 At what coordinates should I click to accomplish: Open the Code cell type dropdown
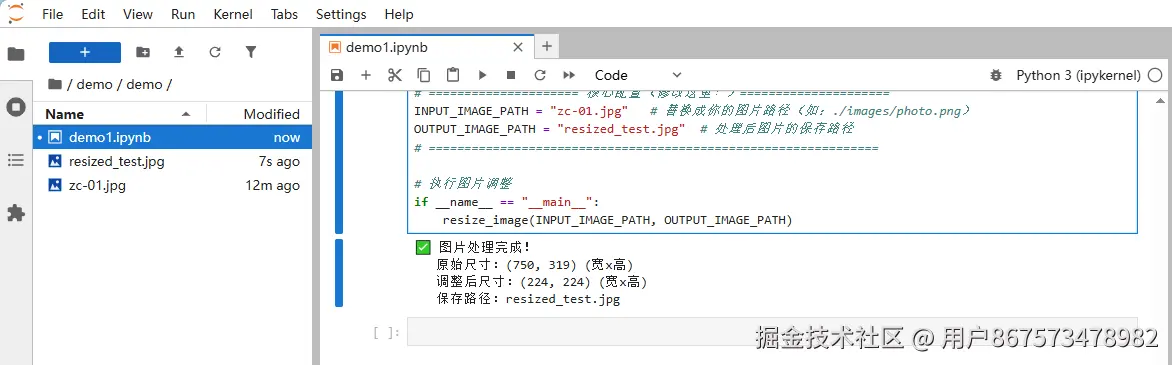pyautogui.click(x=638, y=75)
